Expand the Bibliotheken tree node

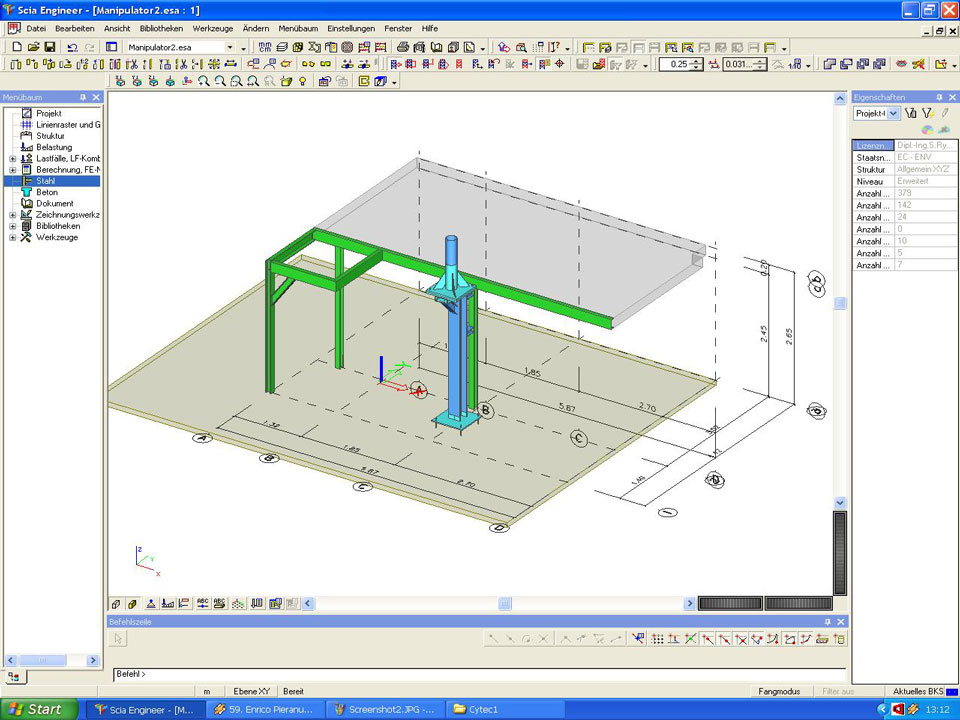(x=13, y=226)
